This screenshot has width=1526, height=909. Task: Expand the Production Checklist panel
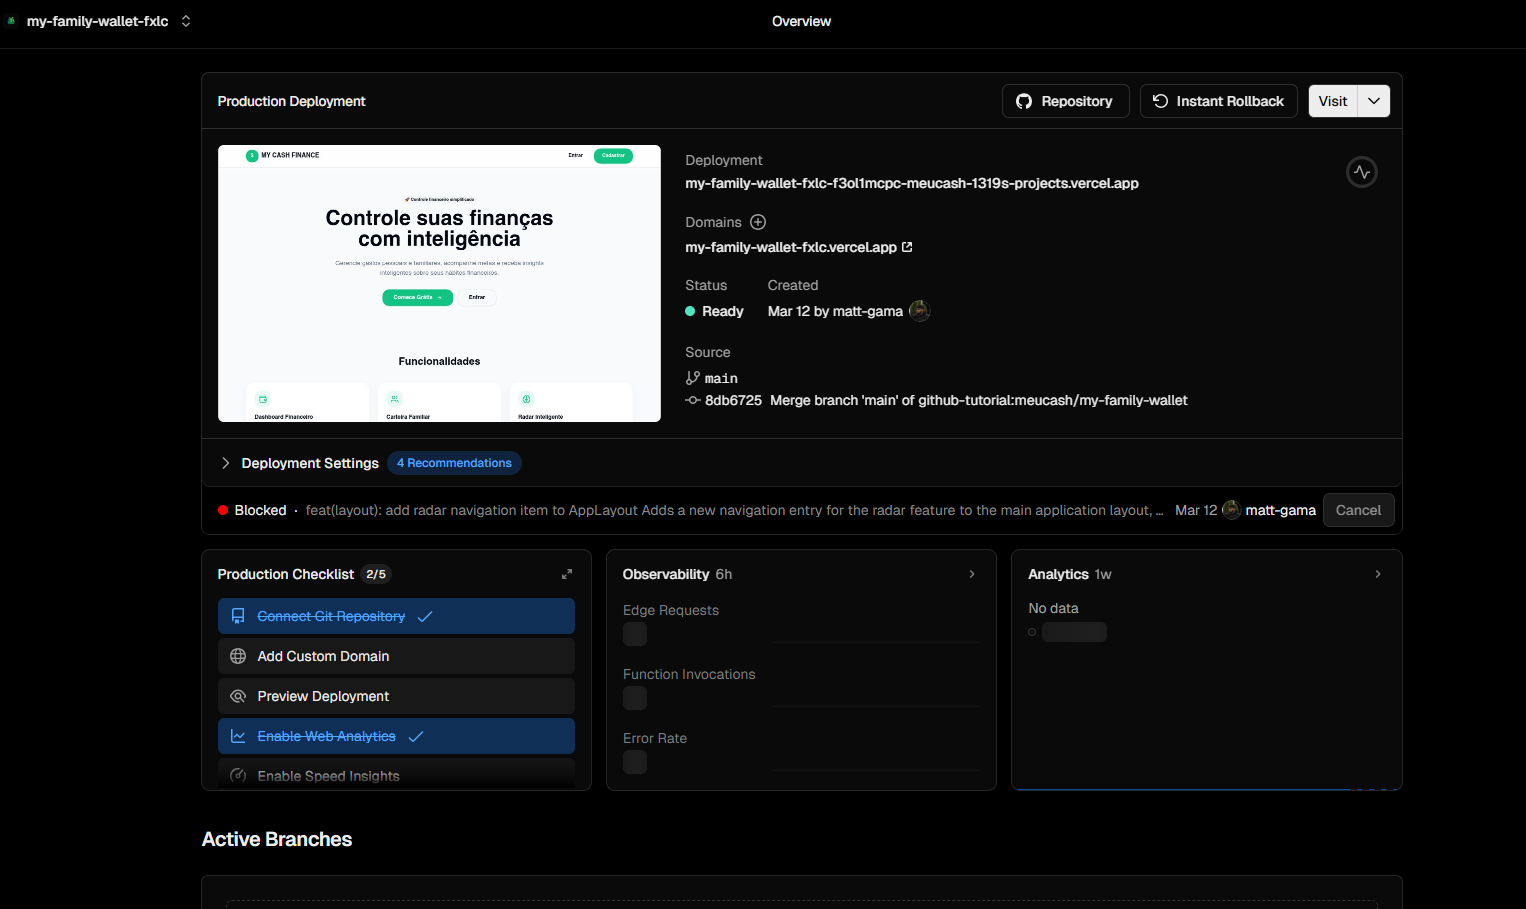567,574
